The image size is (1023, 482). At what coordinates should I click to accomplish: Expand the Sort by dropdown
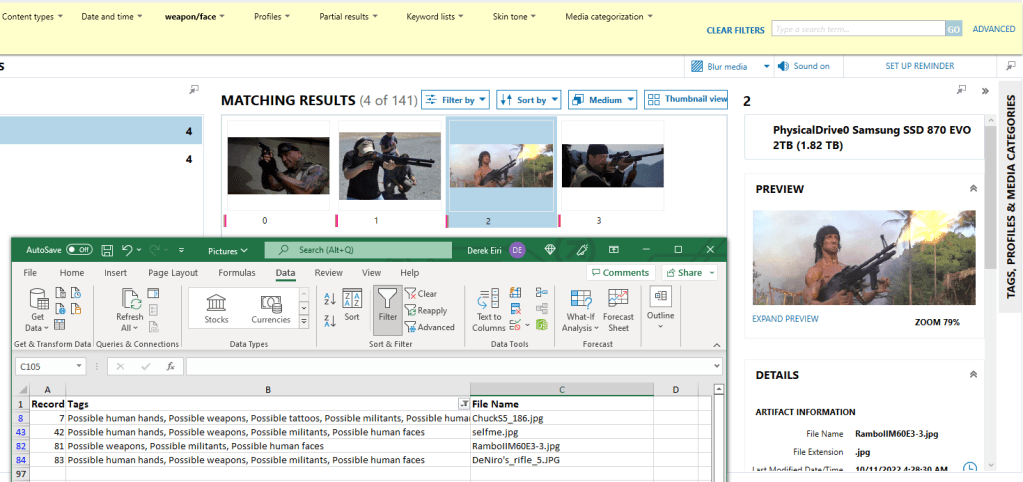coord(528,100)
